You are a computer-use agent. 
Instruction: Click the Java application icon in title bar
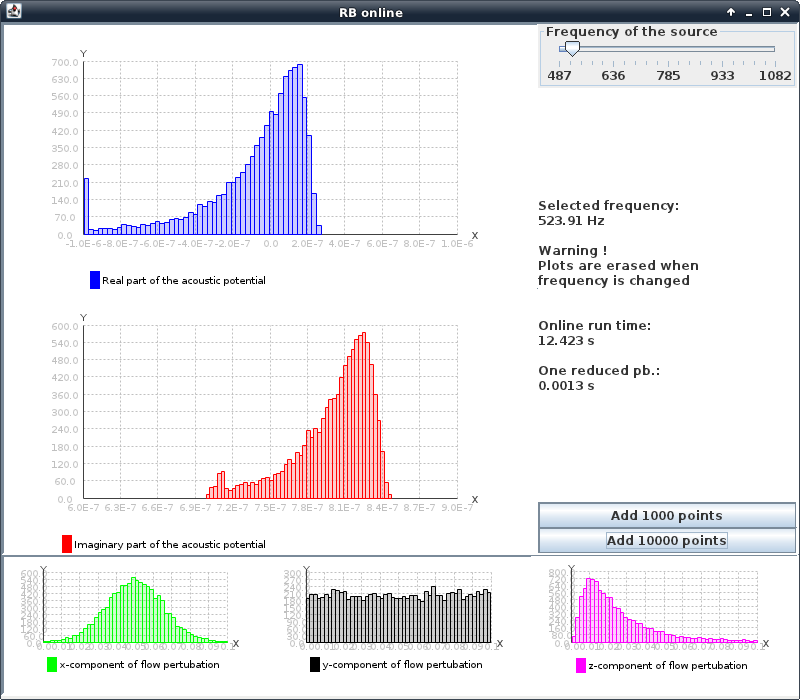pyautogui.click(x=12, y=12)
